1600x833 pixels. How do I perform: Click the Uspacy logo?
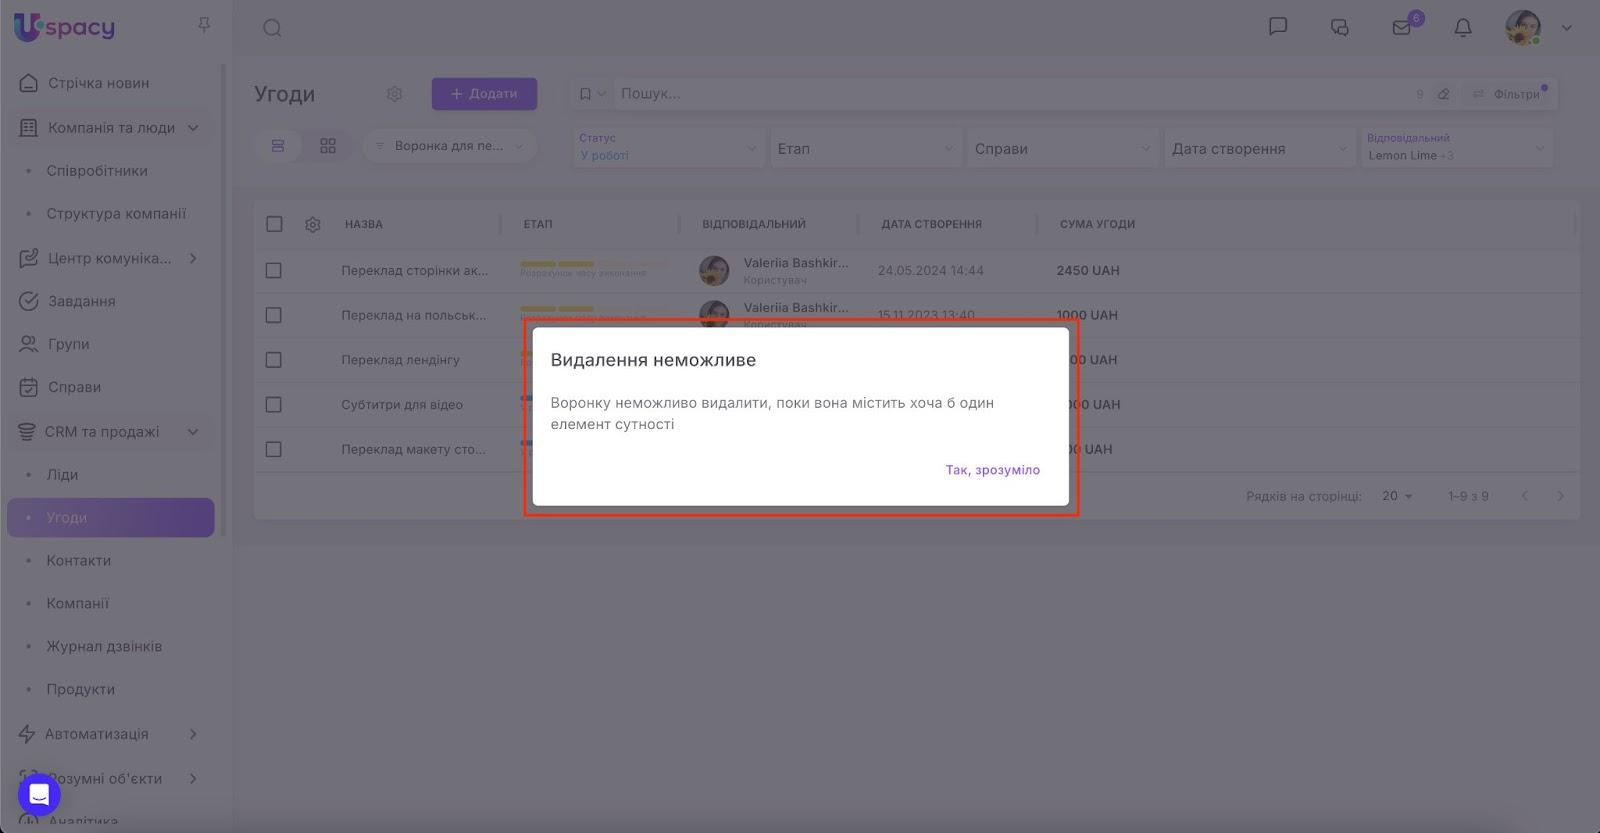pyautogui.click(x=64, y=27)
